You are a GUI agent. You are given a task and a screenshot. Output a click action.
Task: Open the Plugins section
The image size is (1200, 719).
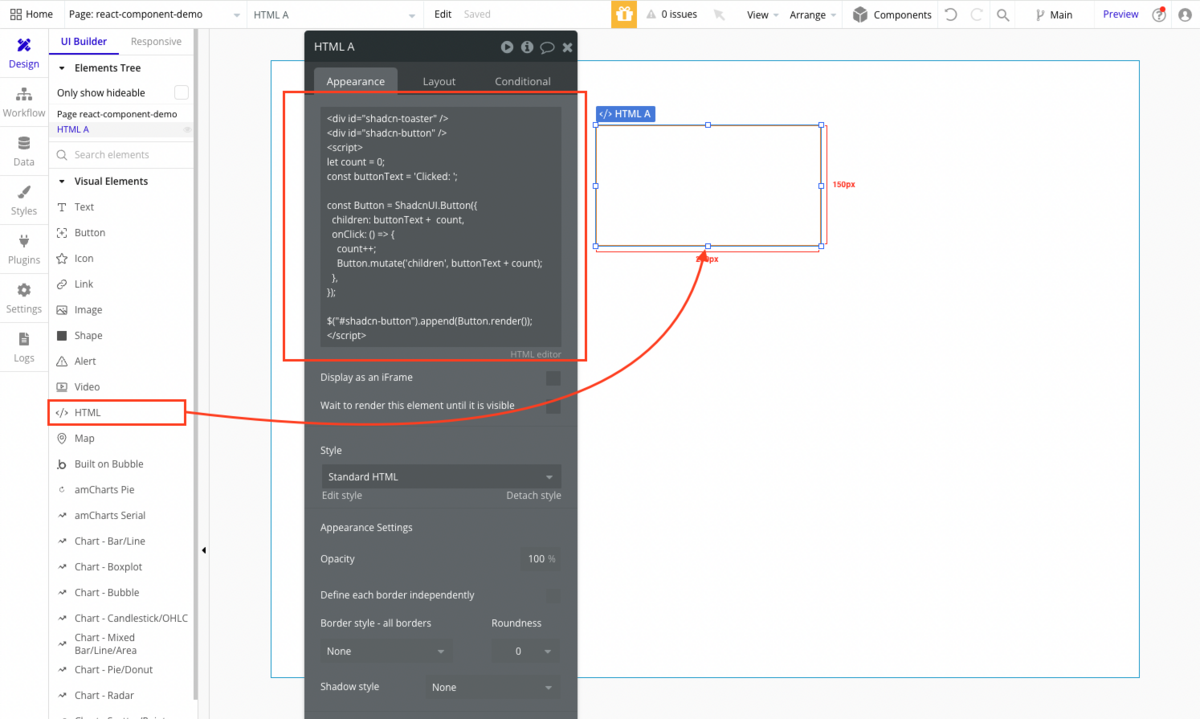click(24, 249)
